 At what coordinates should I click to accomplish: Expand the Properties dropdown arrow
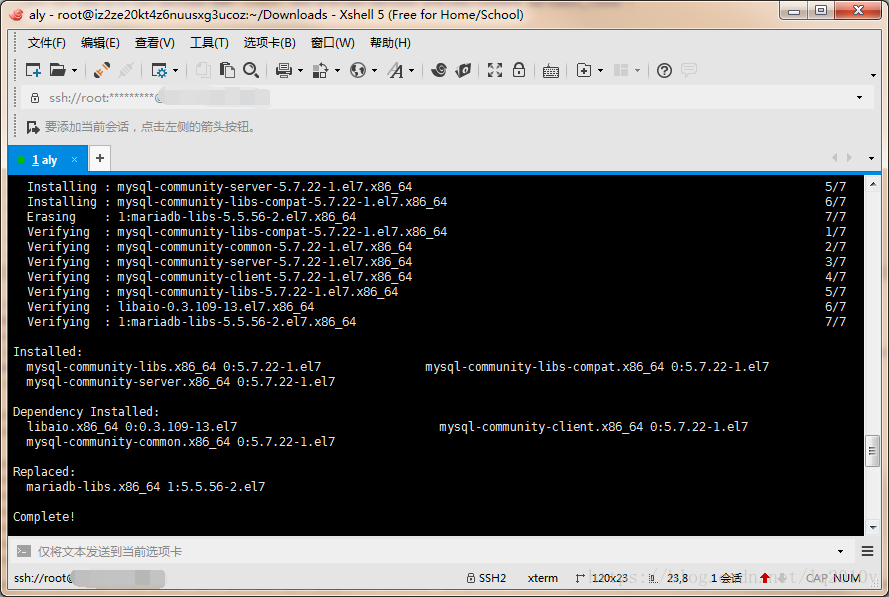coord(175,70)
